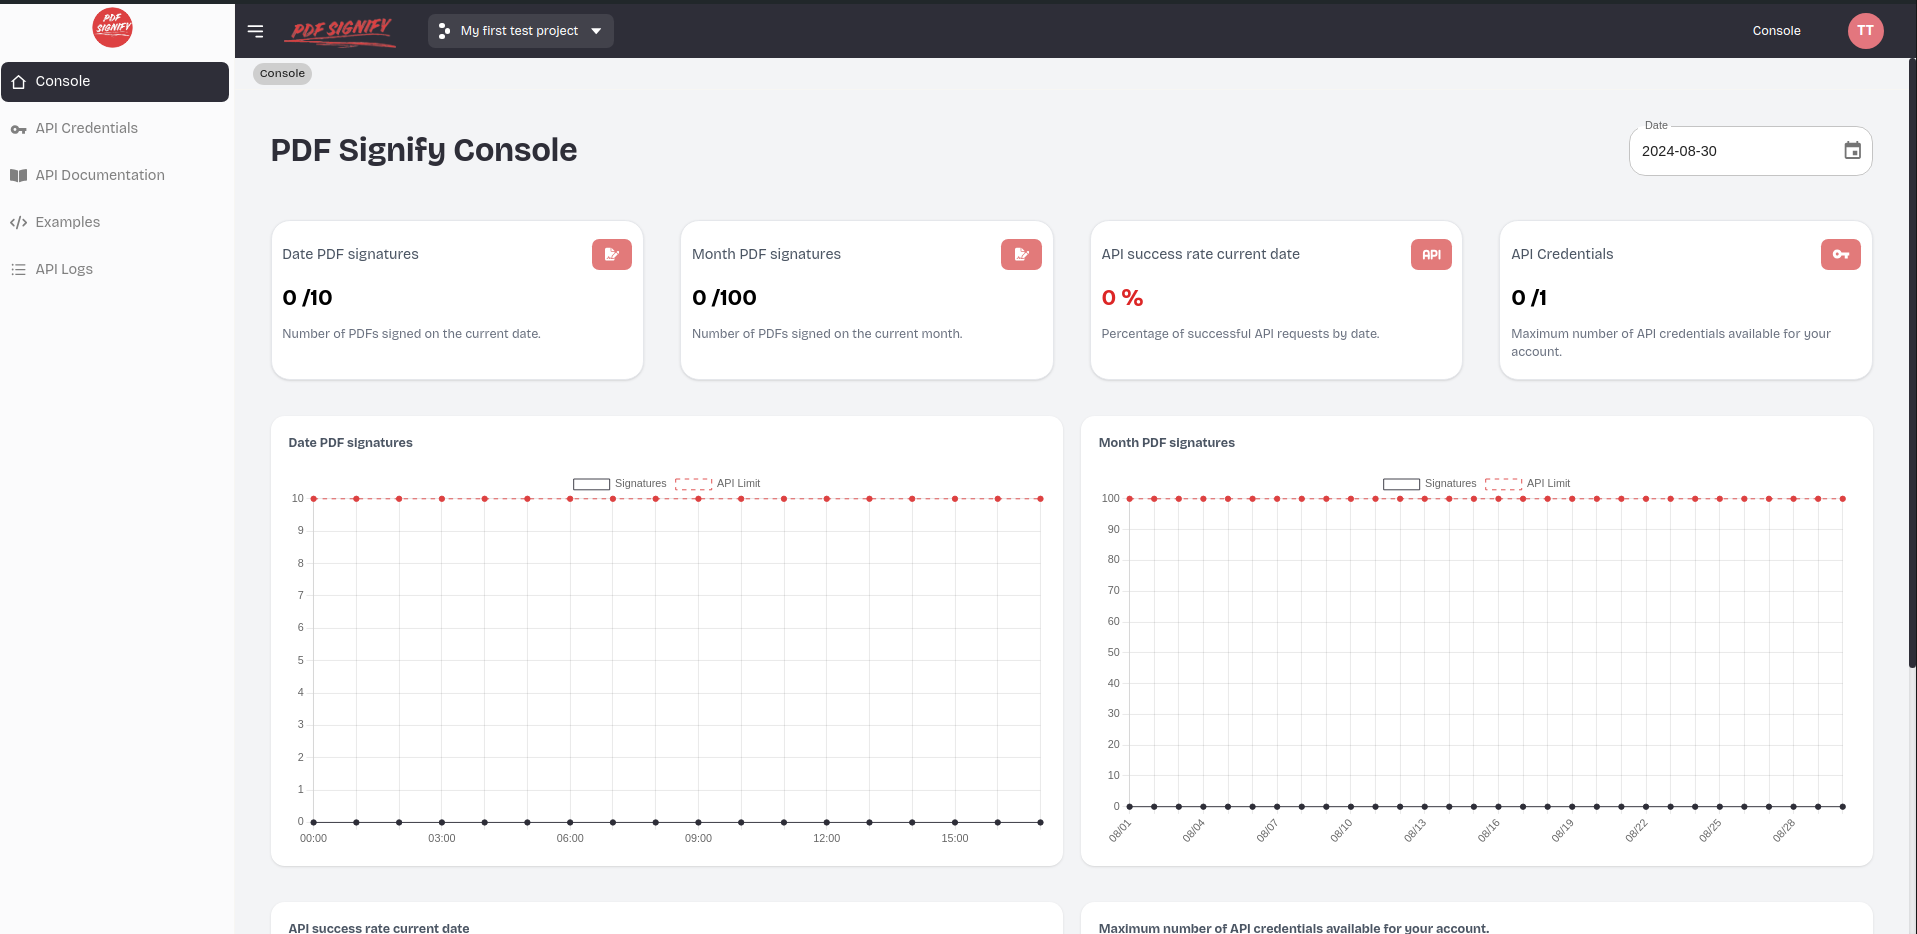Click the project icon in the project selector

(x=444, y=31)
